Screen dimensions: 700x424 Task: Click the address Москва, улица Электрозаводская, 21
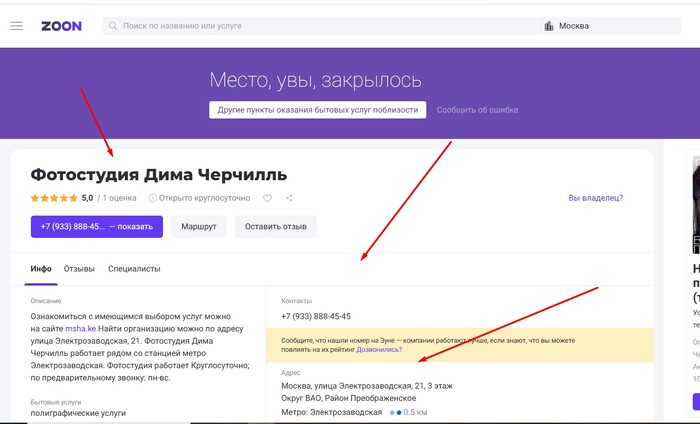pyautogui.click(x=367, y=386)
